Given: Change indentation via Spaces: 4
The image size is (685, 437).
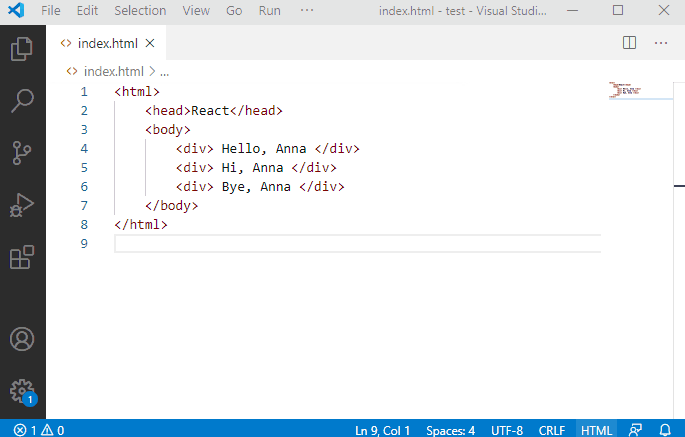Looking at the screenshot, I should point(450,430).
